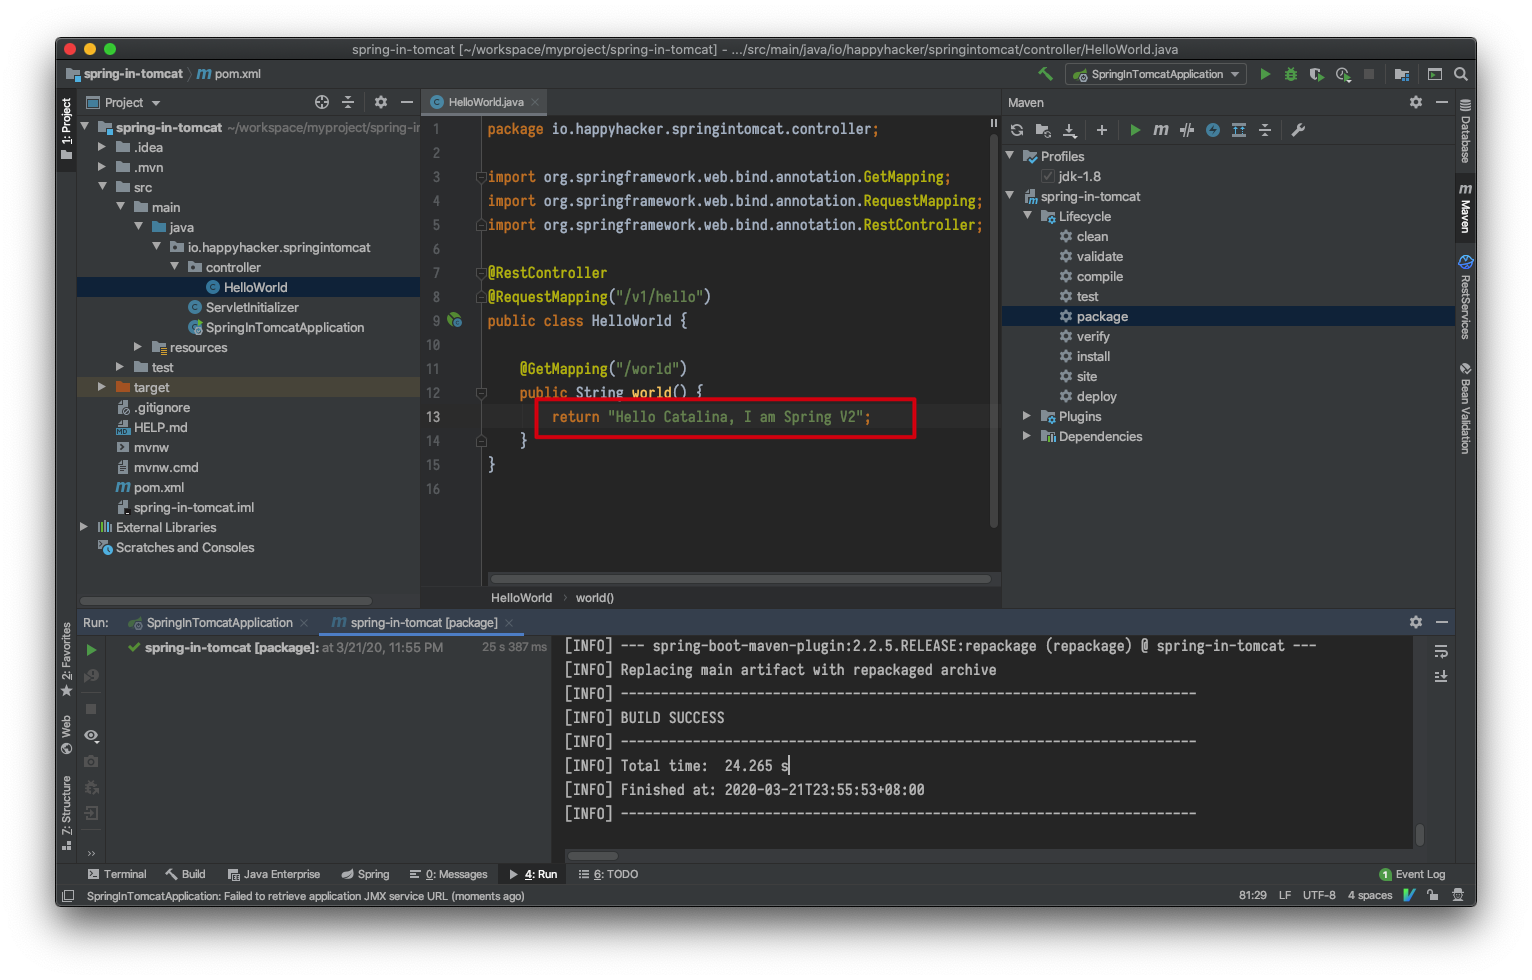The image size is (1532, 980).
Task: Click the Build Project hammer icon
Action: 1045,74
